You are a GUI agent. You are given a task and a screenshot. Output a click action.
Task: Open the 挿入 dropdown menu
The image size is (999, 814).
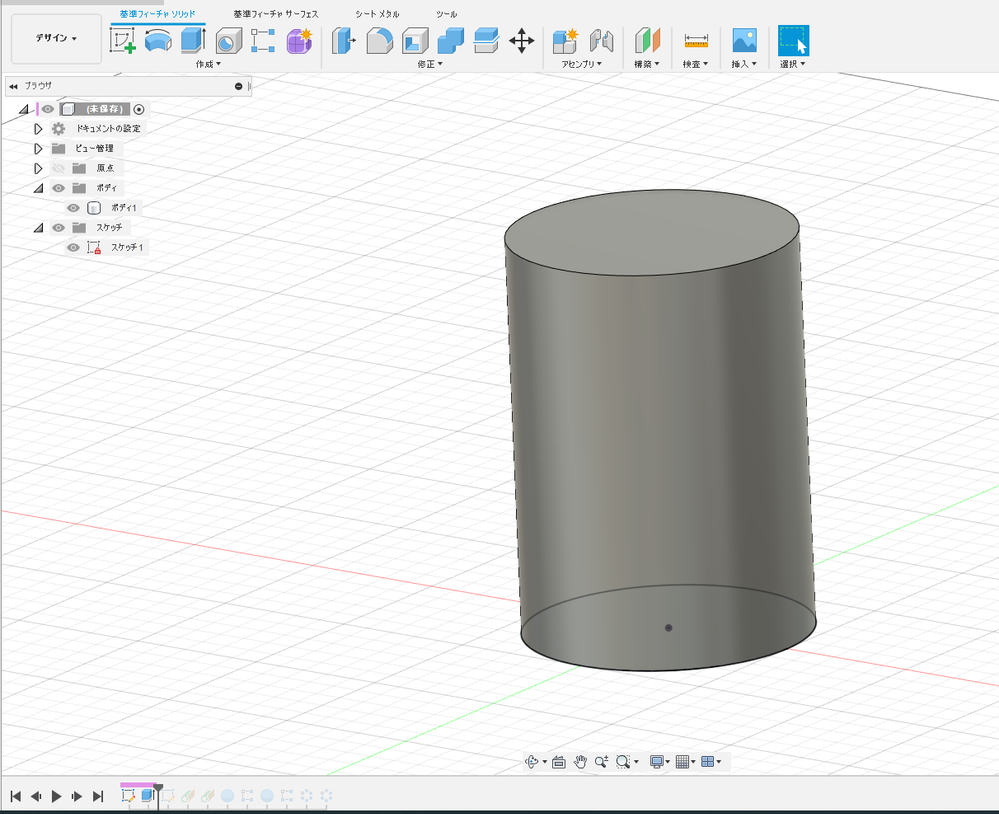coord(744,64)
